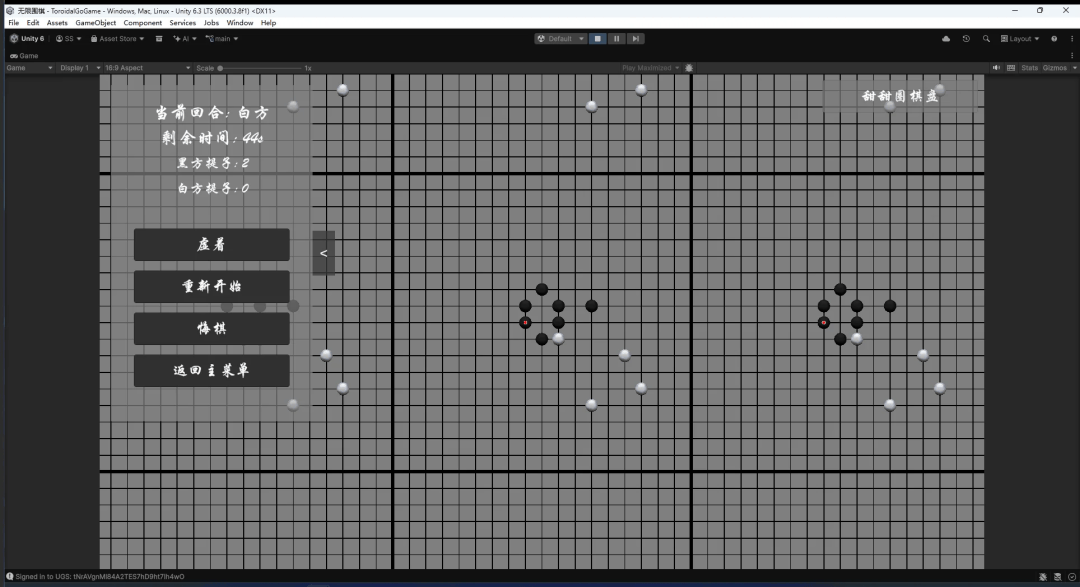Stop play mode with the stop button

tap(598, 39)
